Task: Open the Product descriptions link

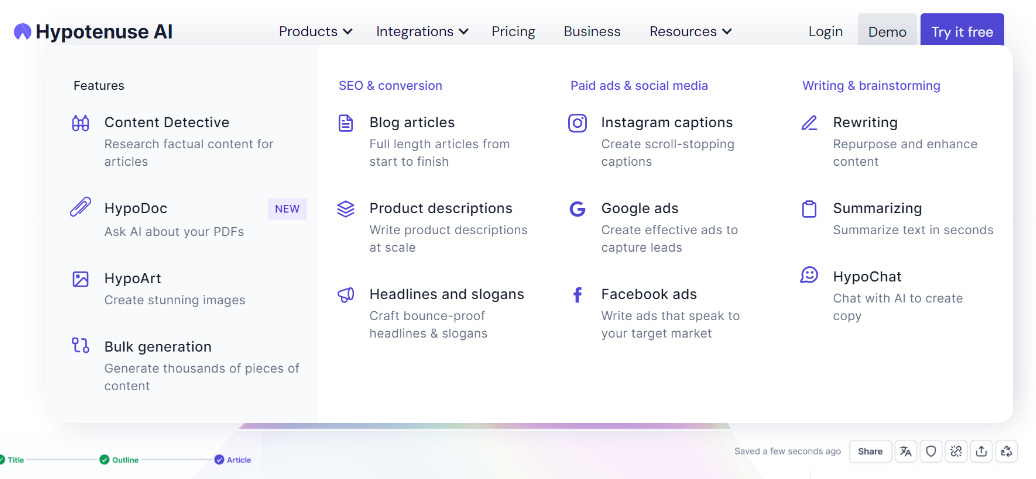Action: click(x=441, y=208)
